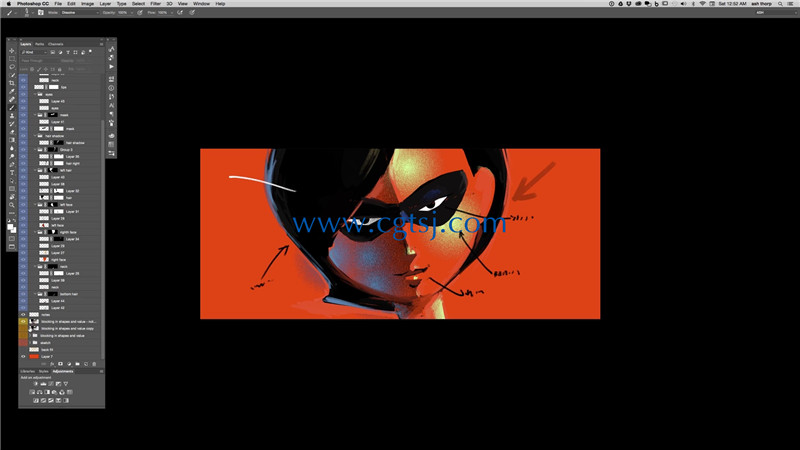Screen dimensions: 800x450
Task: Select the Lasso tool
Action: [x=12, y=67]
